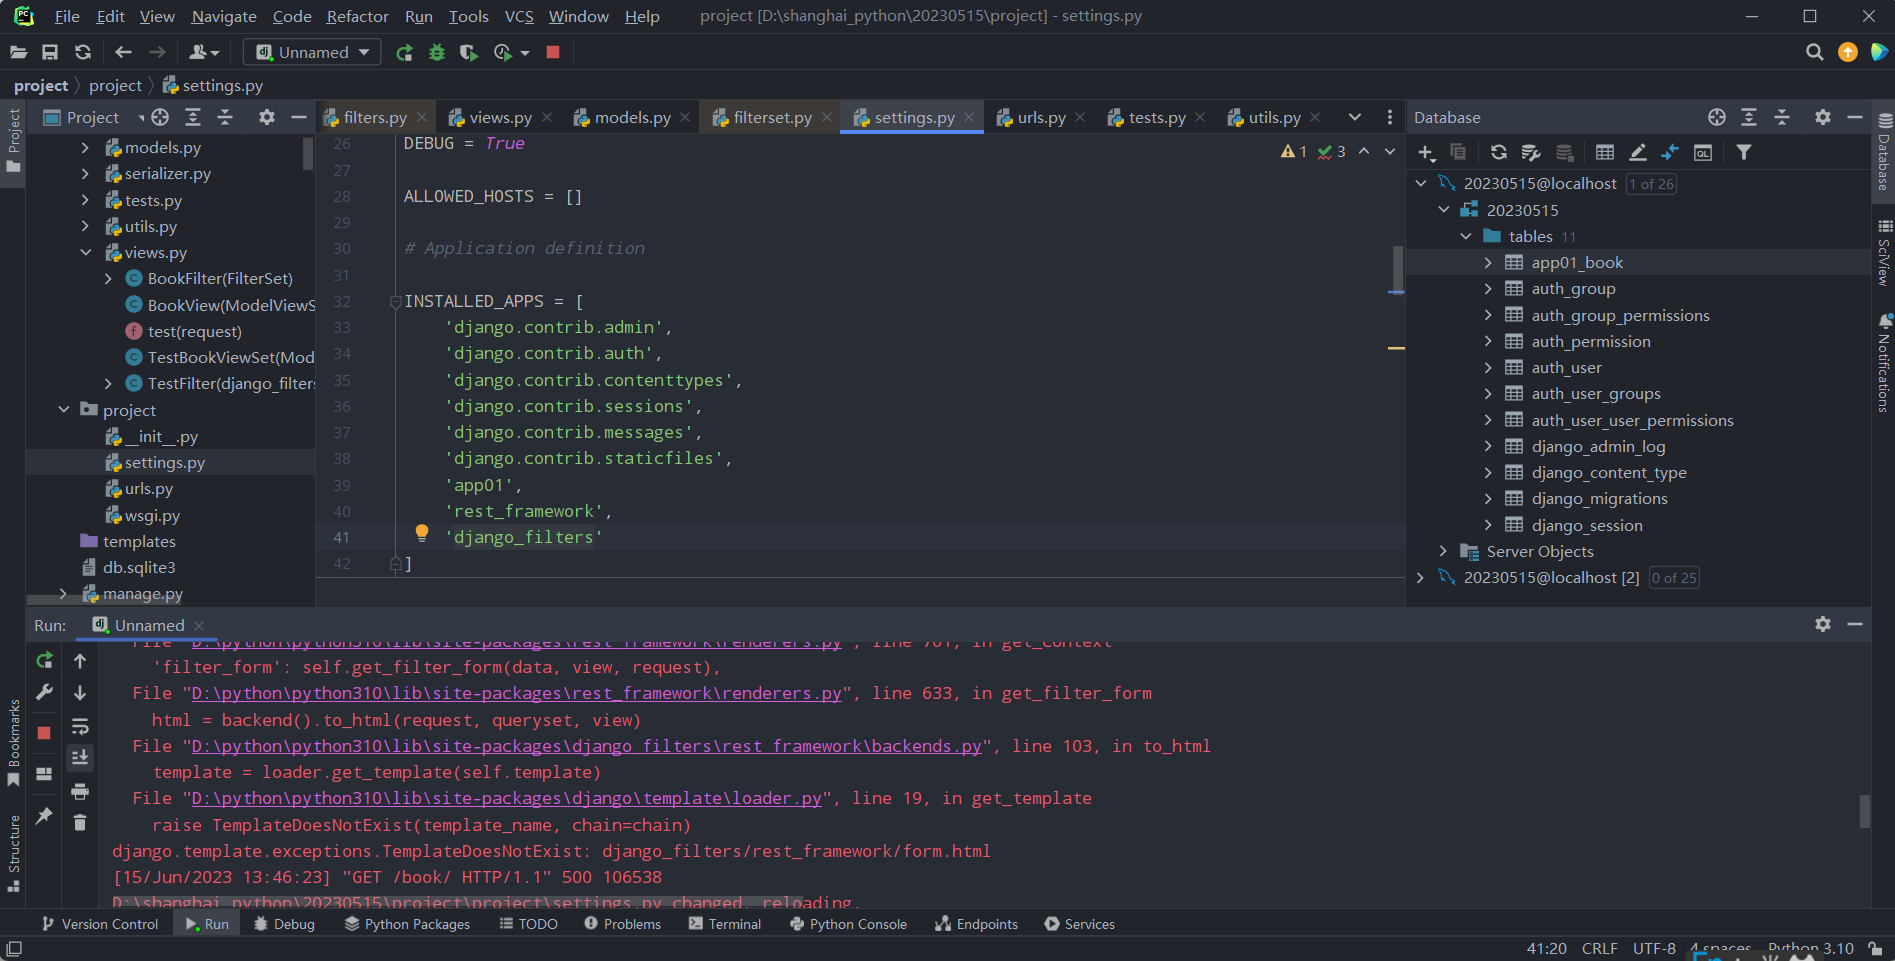The height and width of the screenshot is (961, 1895).
Task: Toggle the Structure tool window
Action: pos(13,853)
